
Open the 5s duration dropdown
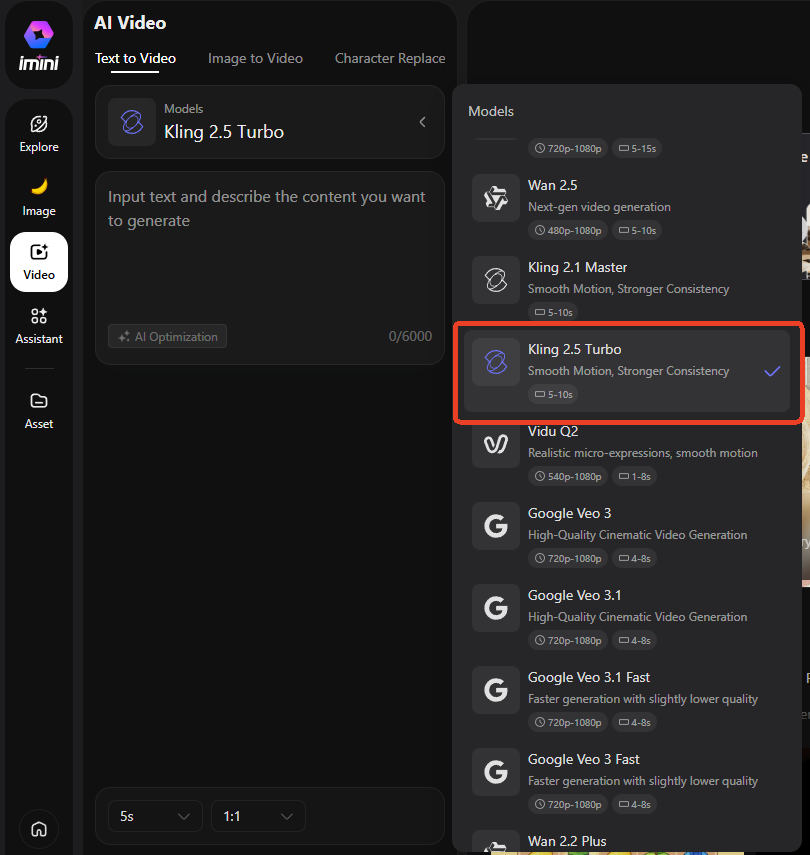[155, 817]
